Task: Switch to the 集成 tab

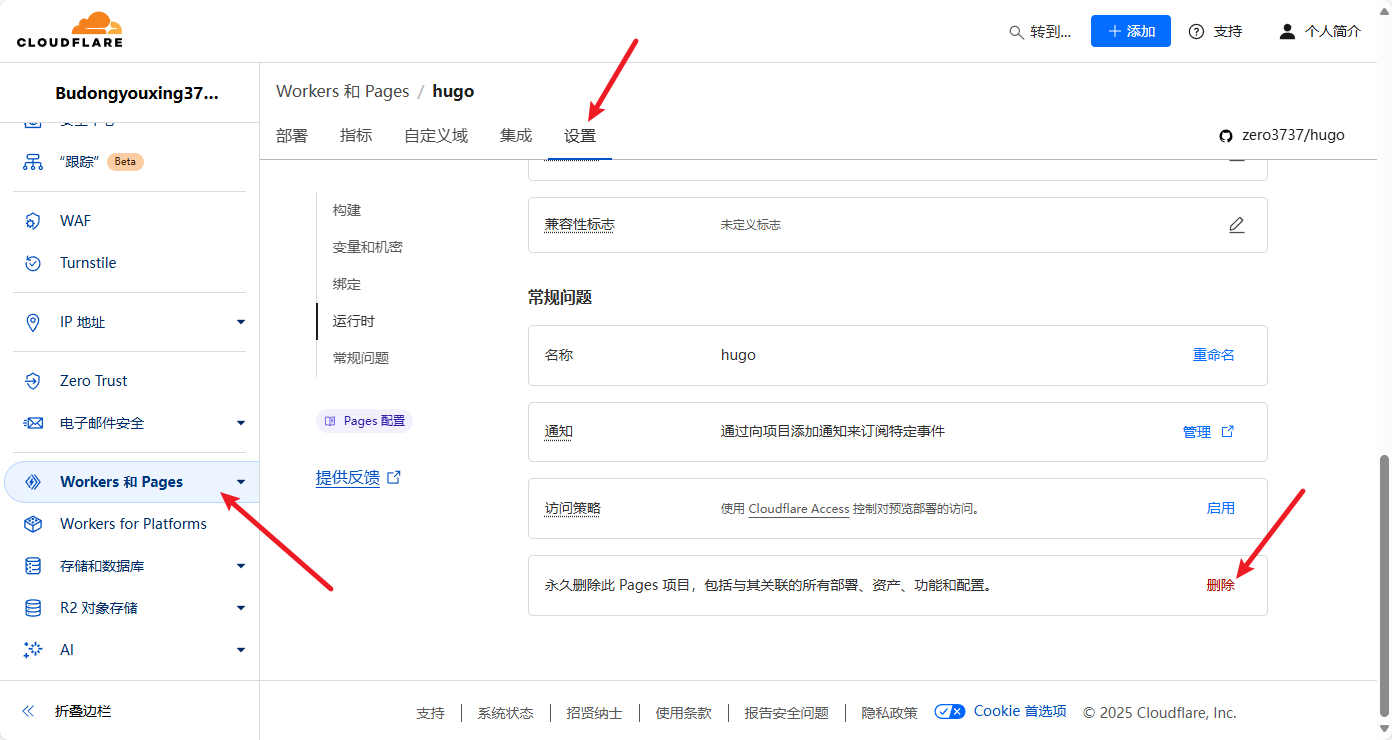Action: (516, 136)
